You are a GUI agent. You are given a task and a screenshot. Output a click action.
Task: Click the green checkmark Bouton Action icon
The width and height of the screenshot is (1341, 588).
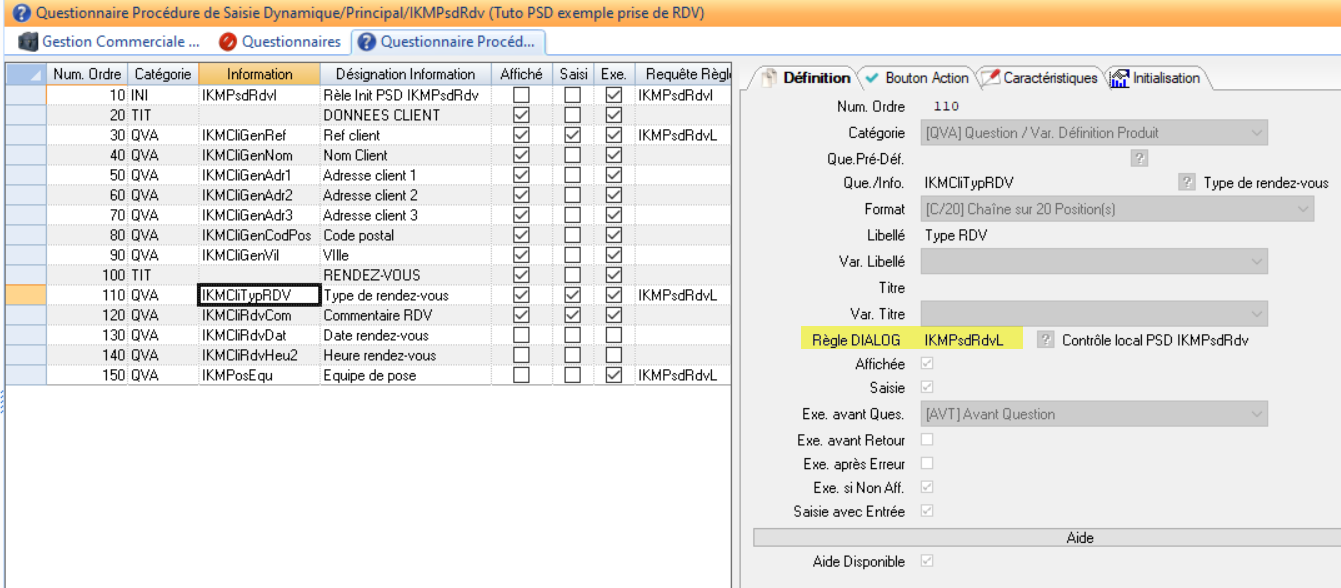[872, 78]
